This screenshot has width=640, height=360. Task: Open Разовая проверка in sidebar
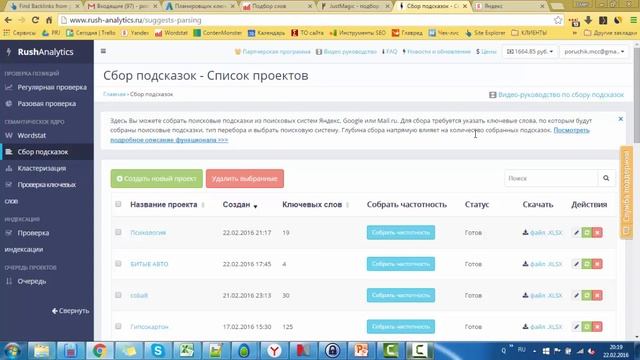(47, 104)
